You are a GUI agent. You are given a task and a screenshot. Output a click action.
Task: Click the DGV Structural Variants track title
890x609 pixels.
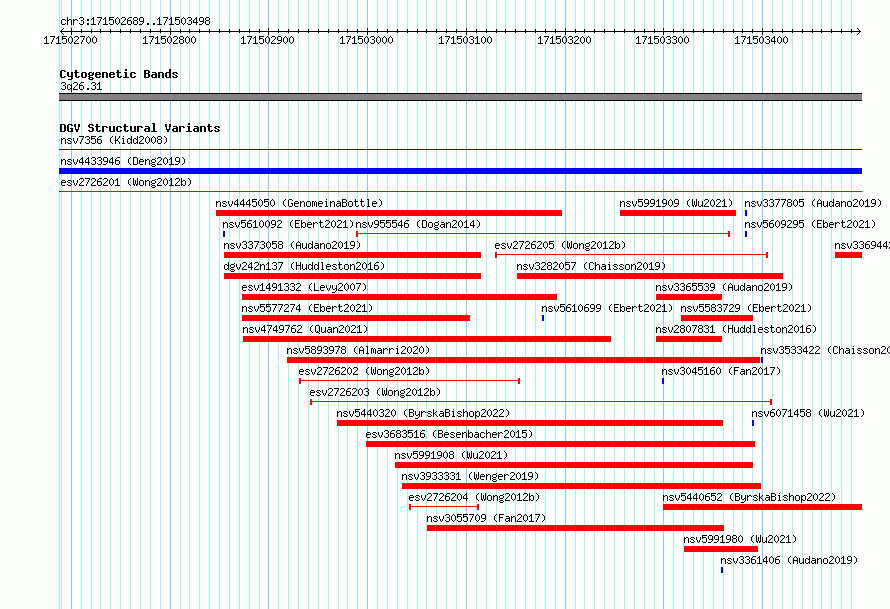click(140, 128)
